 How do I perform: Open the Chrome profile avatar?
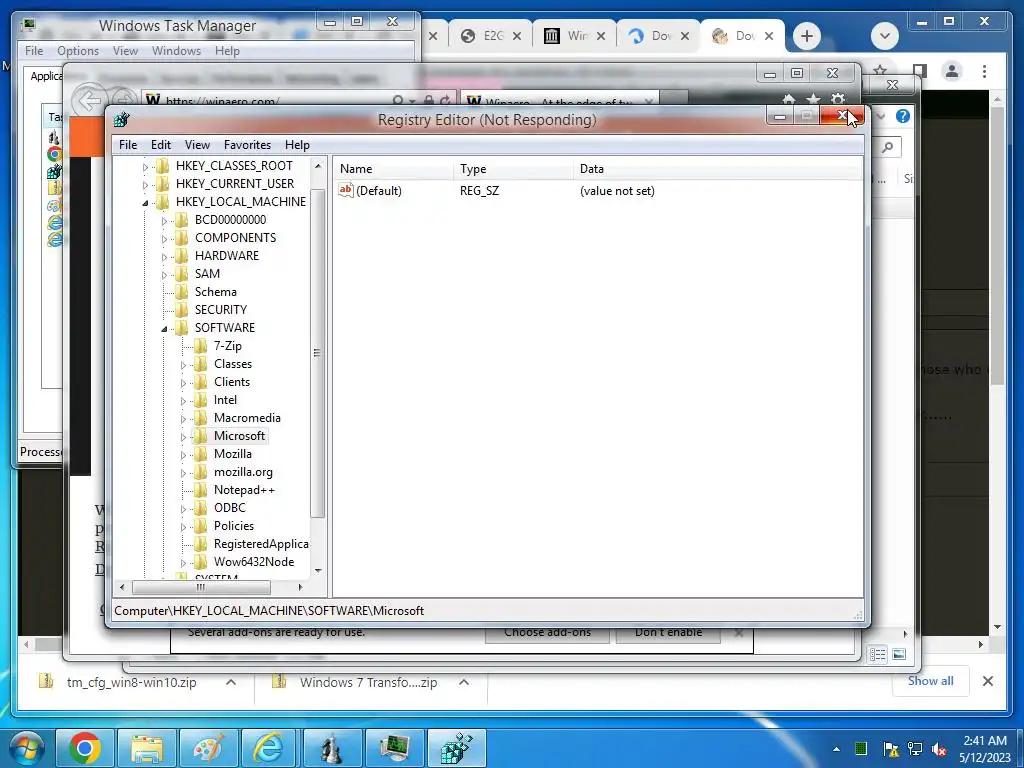[952, 71]
